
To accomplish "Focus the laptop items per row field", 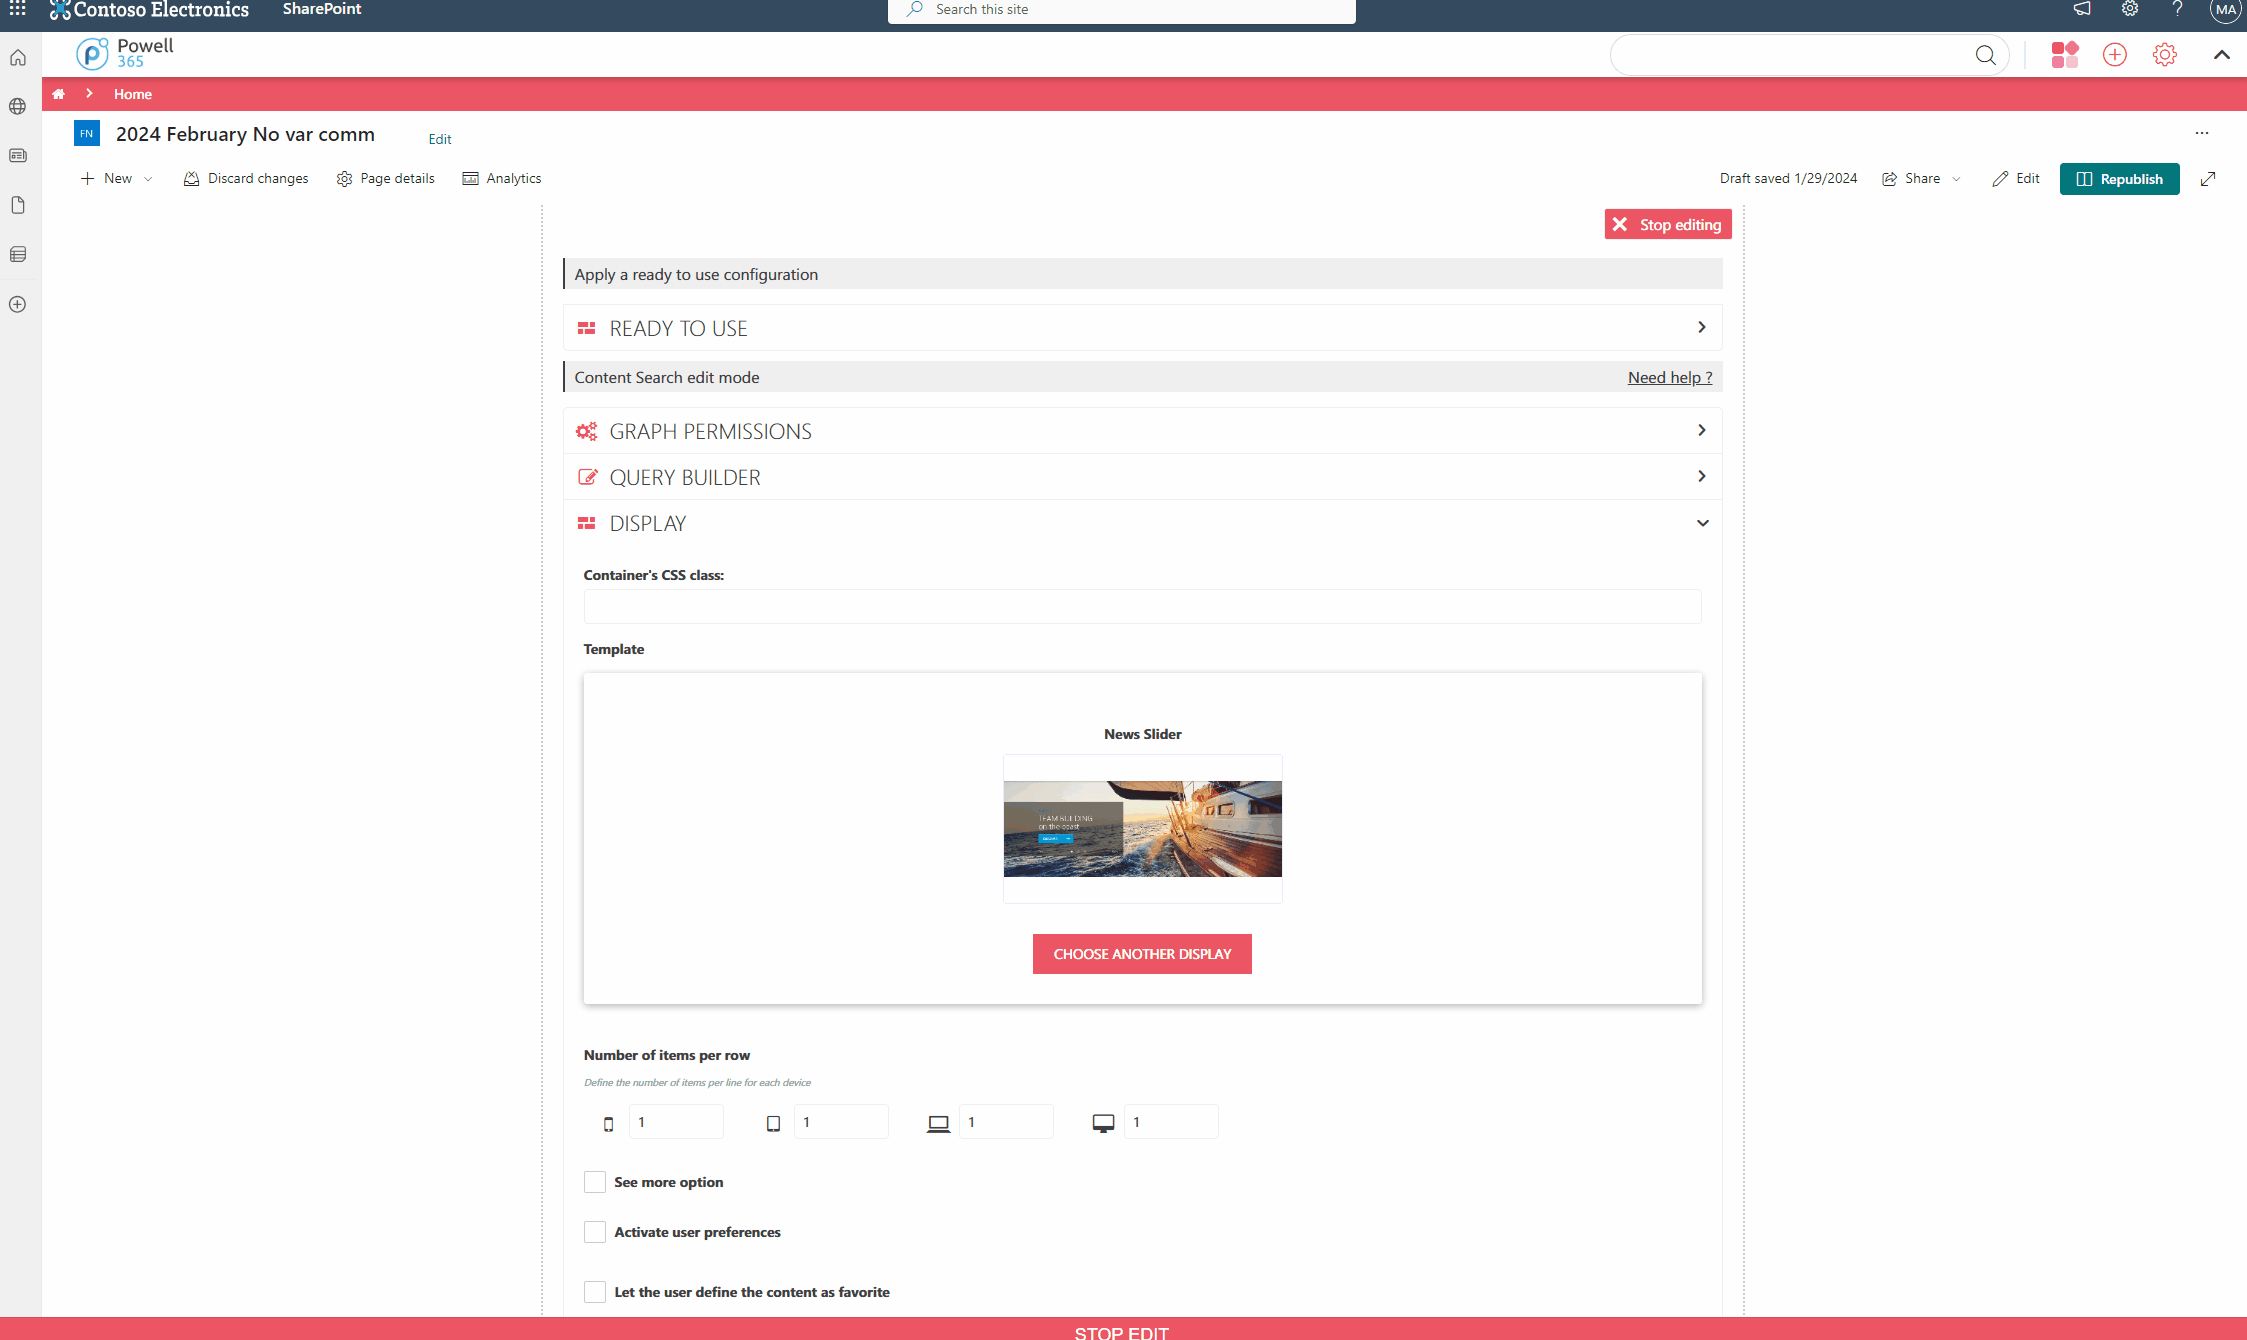I will tap(1006, 1122).
